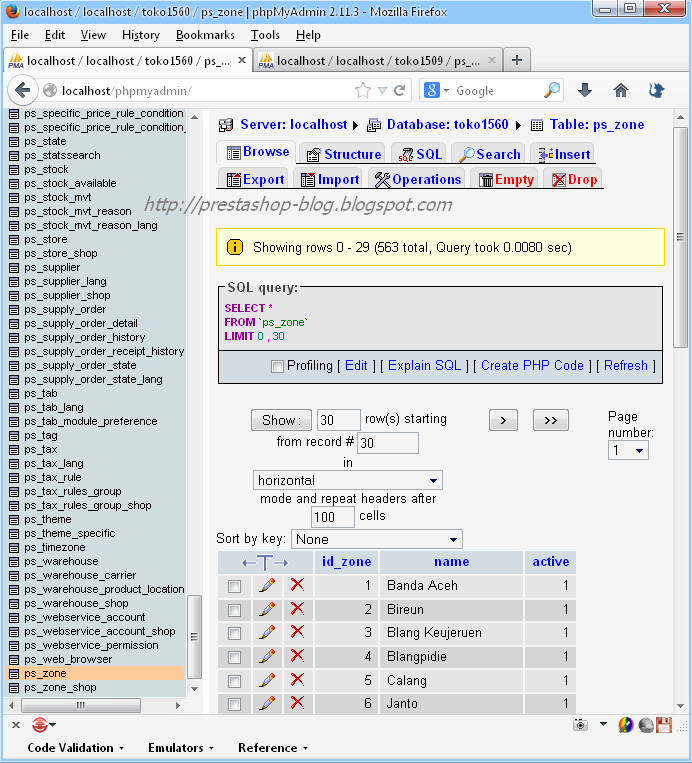The height and width of the screenshot is (763, 692).
Task: Click the main page vertical scrollbar thumb
Action: pyautogui.click(x=680, y=237)
